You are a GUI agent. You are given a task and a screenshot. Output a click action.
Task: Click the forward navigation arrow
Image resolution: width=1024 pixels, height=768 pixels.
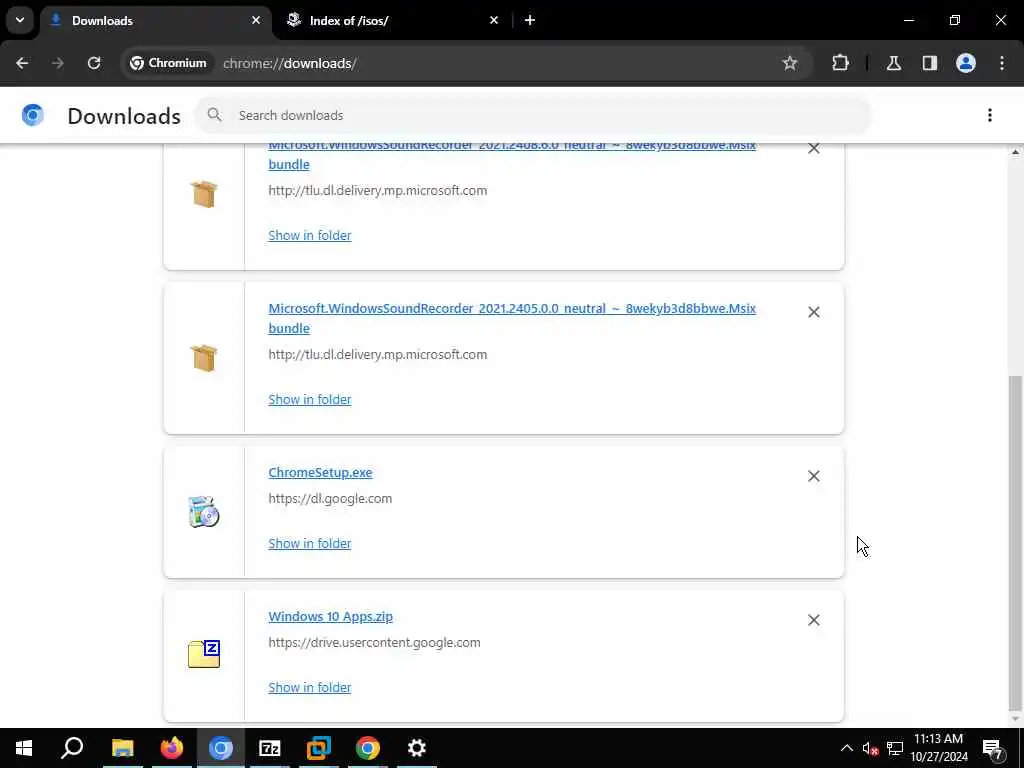coord(58,63)
